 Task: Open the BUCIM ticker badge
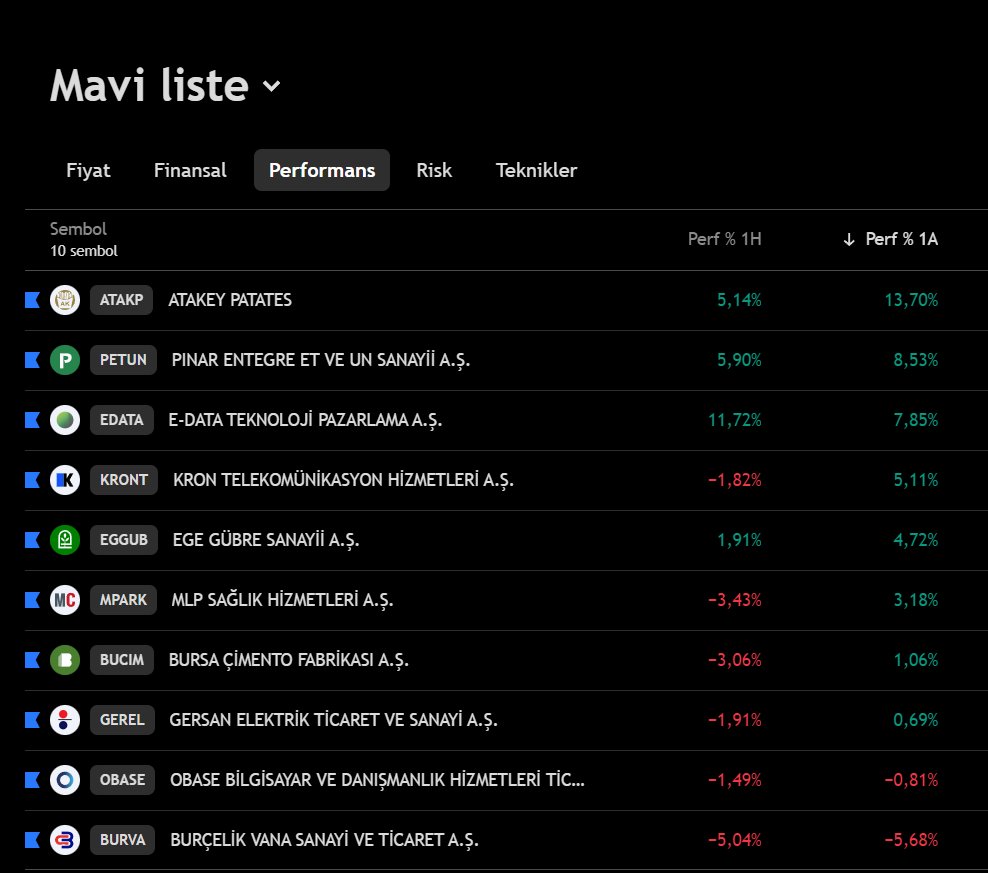coord(122,660)
